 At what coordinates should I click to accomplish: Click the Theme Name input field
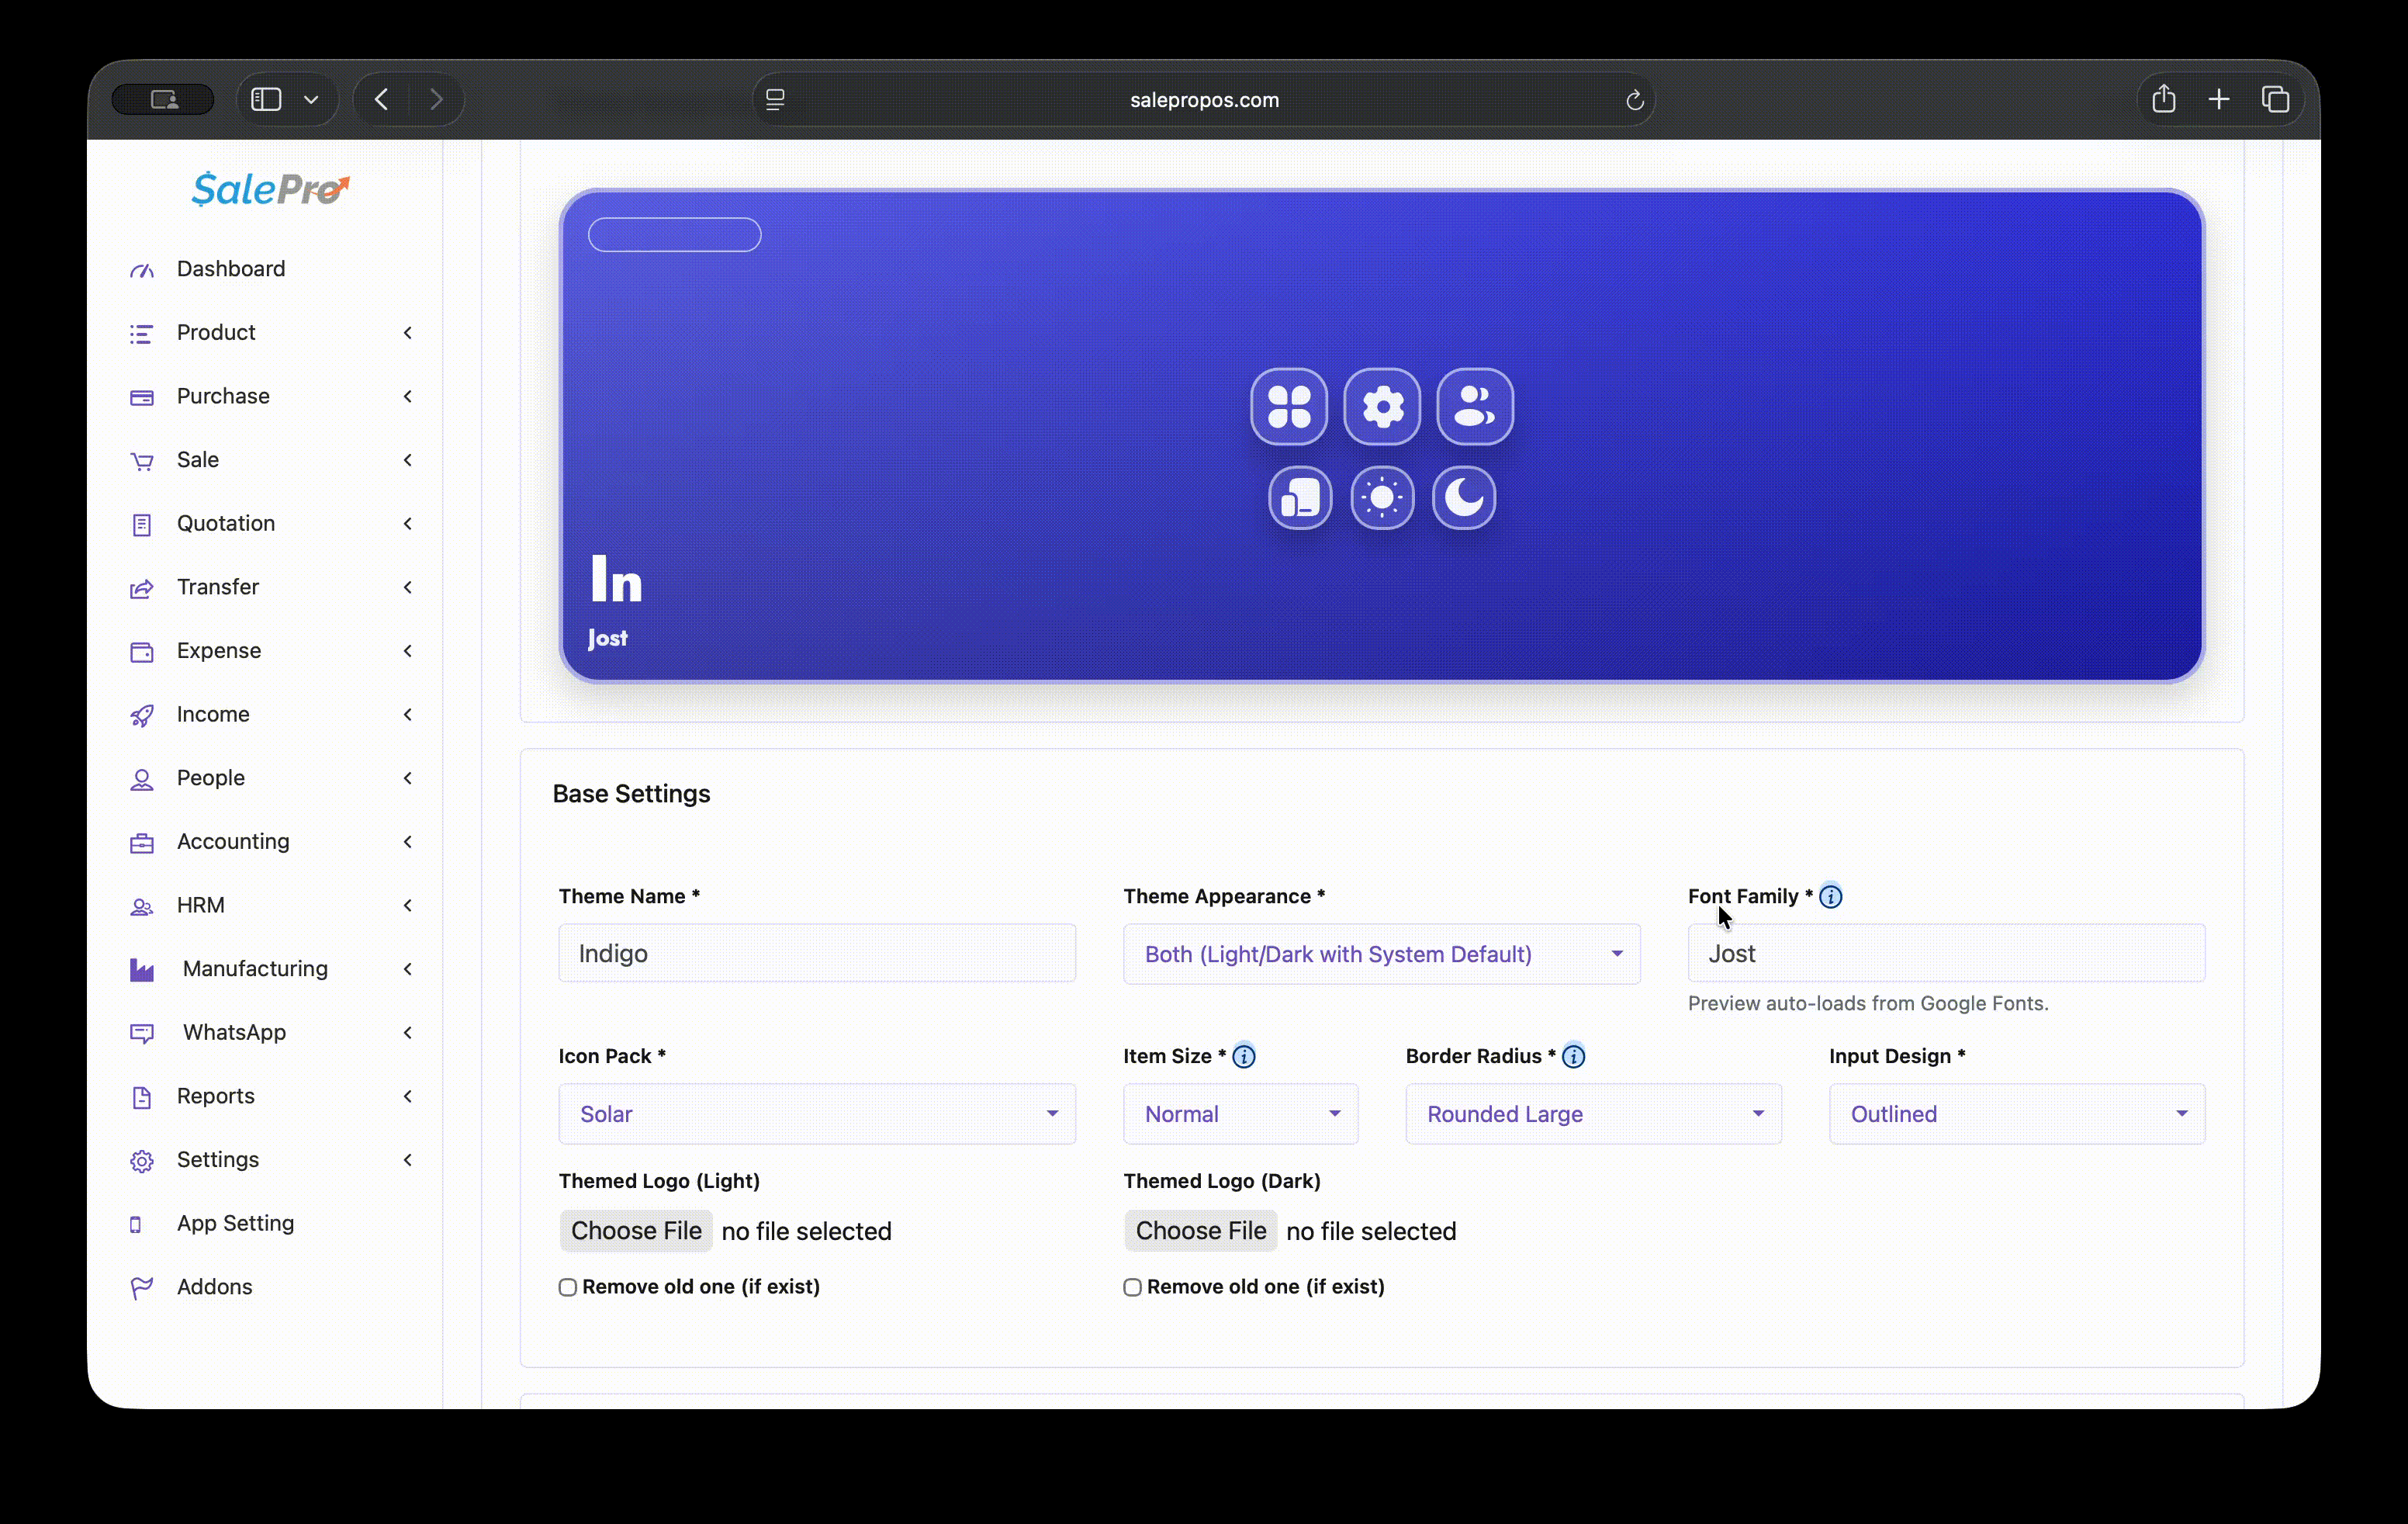pyautogui.click(x=816, y=953)
